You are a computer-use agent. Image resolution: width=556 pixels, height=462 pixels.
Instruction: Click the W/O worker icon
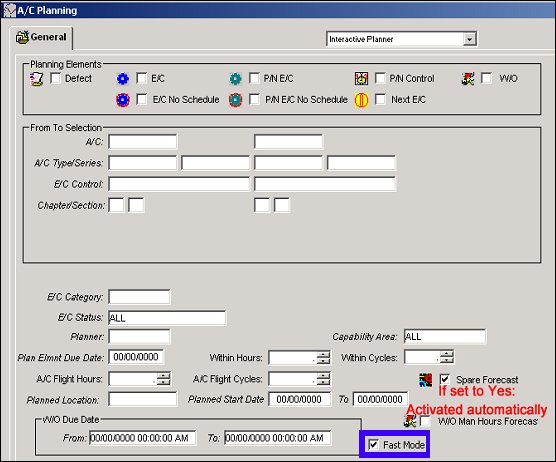pyautogui.click(x=468, y=78)
